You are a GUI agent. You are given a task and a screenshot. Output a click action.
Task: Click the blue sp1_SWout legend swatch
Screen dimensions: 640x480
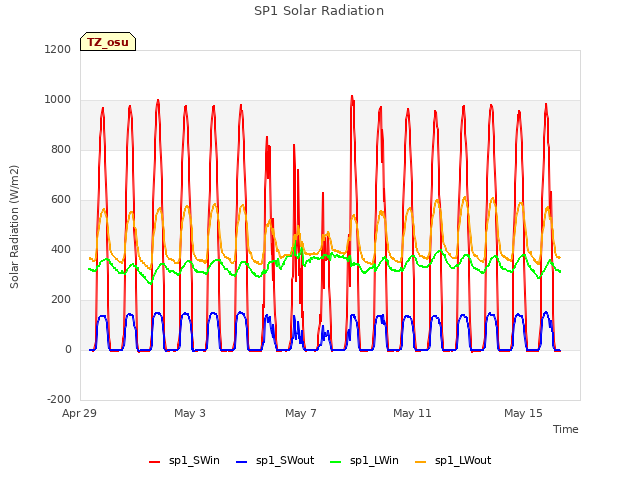click(242, 462)
